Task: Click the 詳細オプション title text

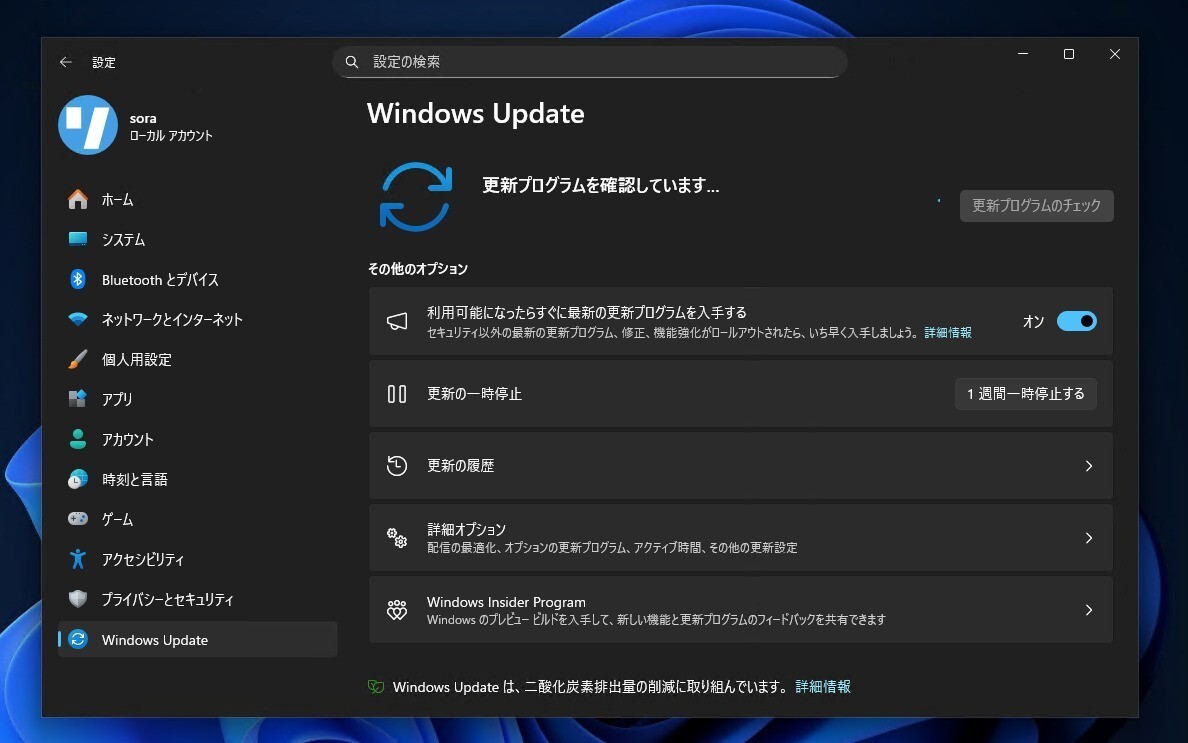Action: (x=466, y=529)
